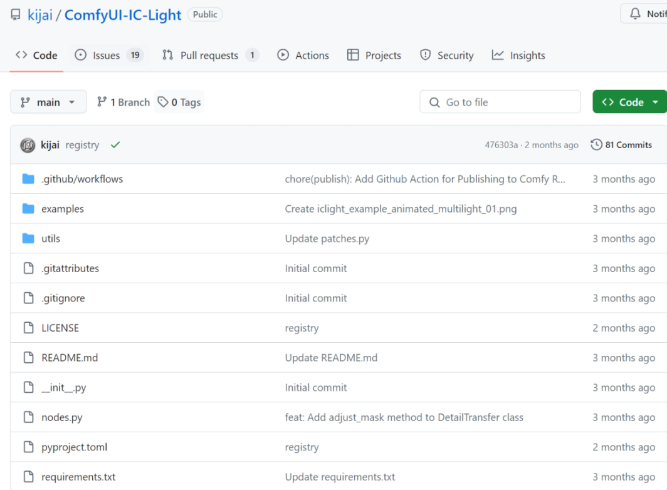
Task: Click the Go to file search field
Action: point(500,102)
